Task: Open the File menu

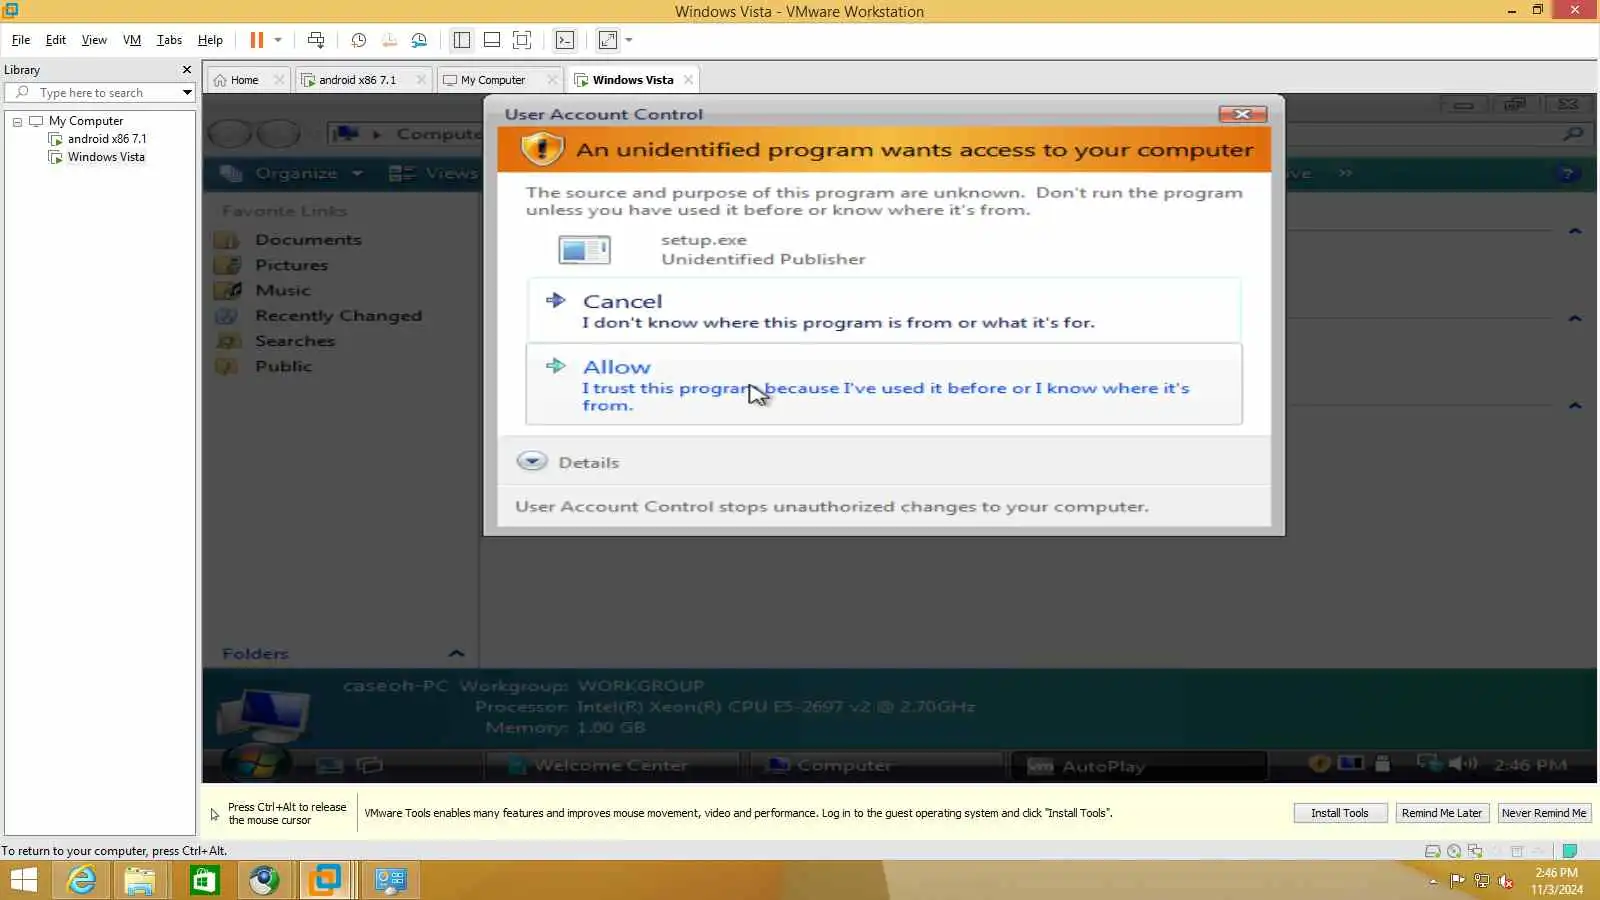Action: (21, 40)
